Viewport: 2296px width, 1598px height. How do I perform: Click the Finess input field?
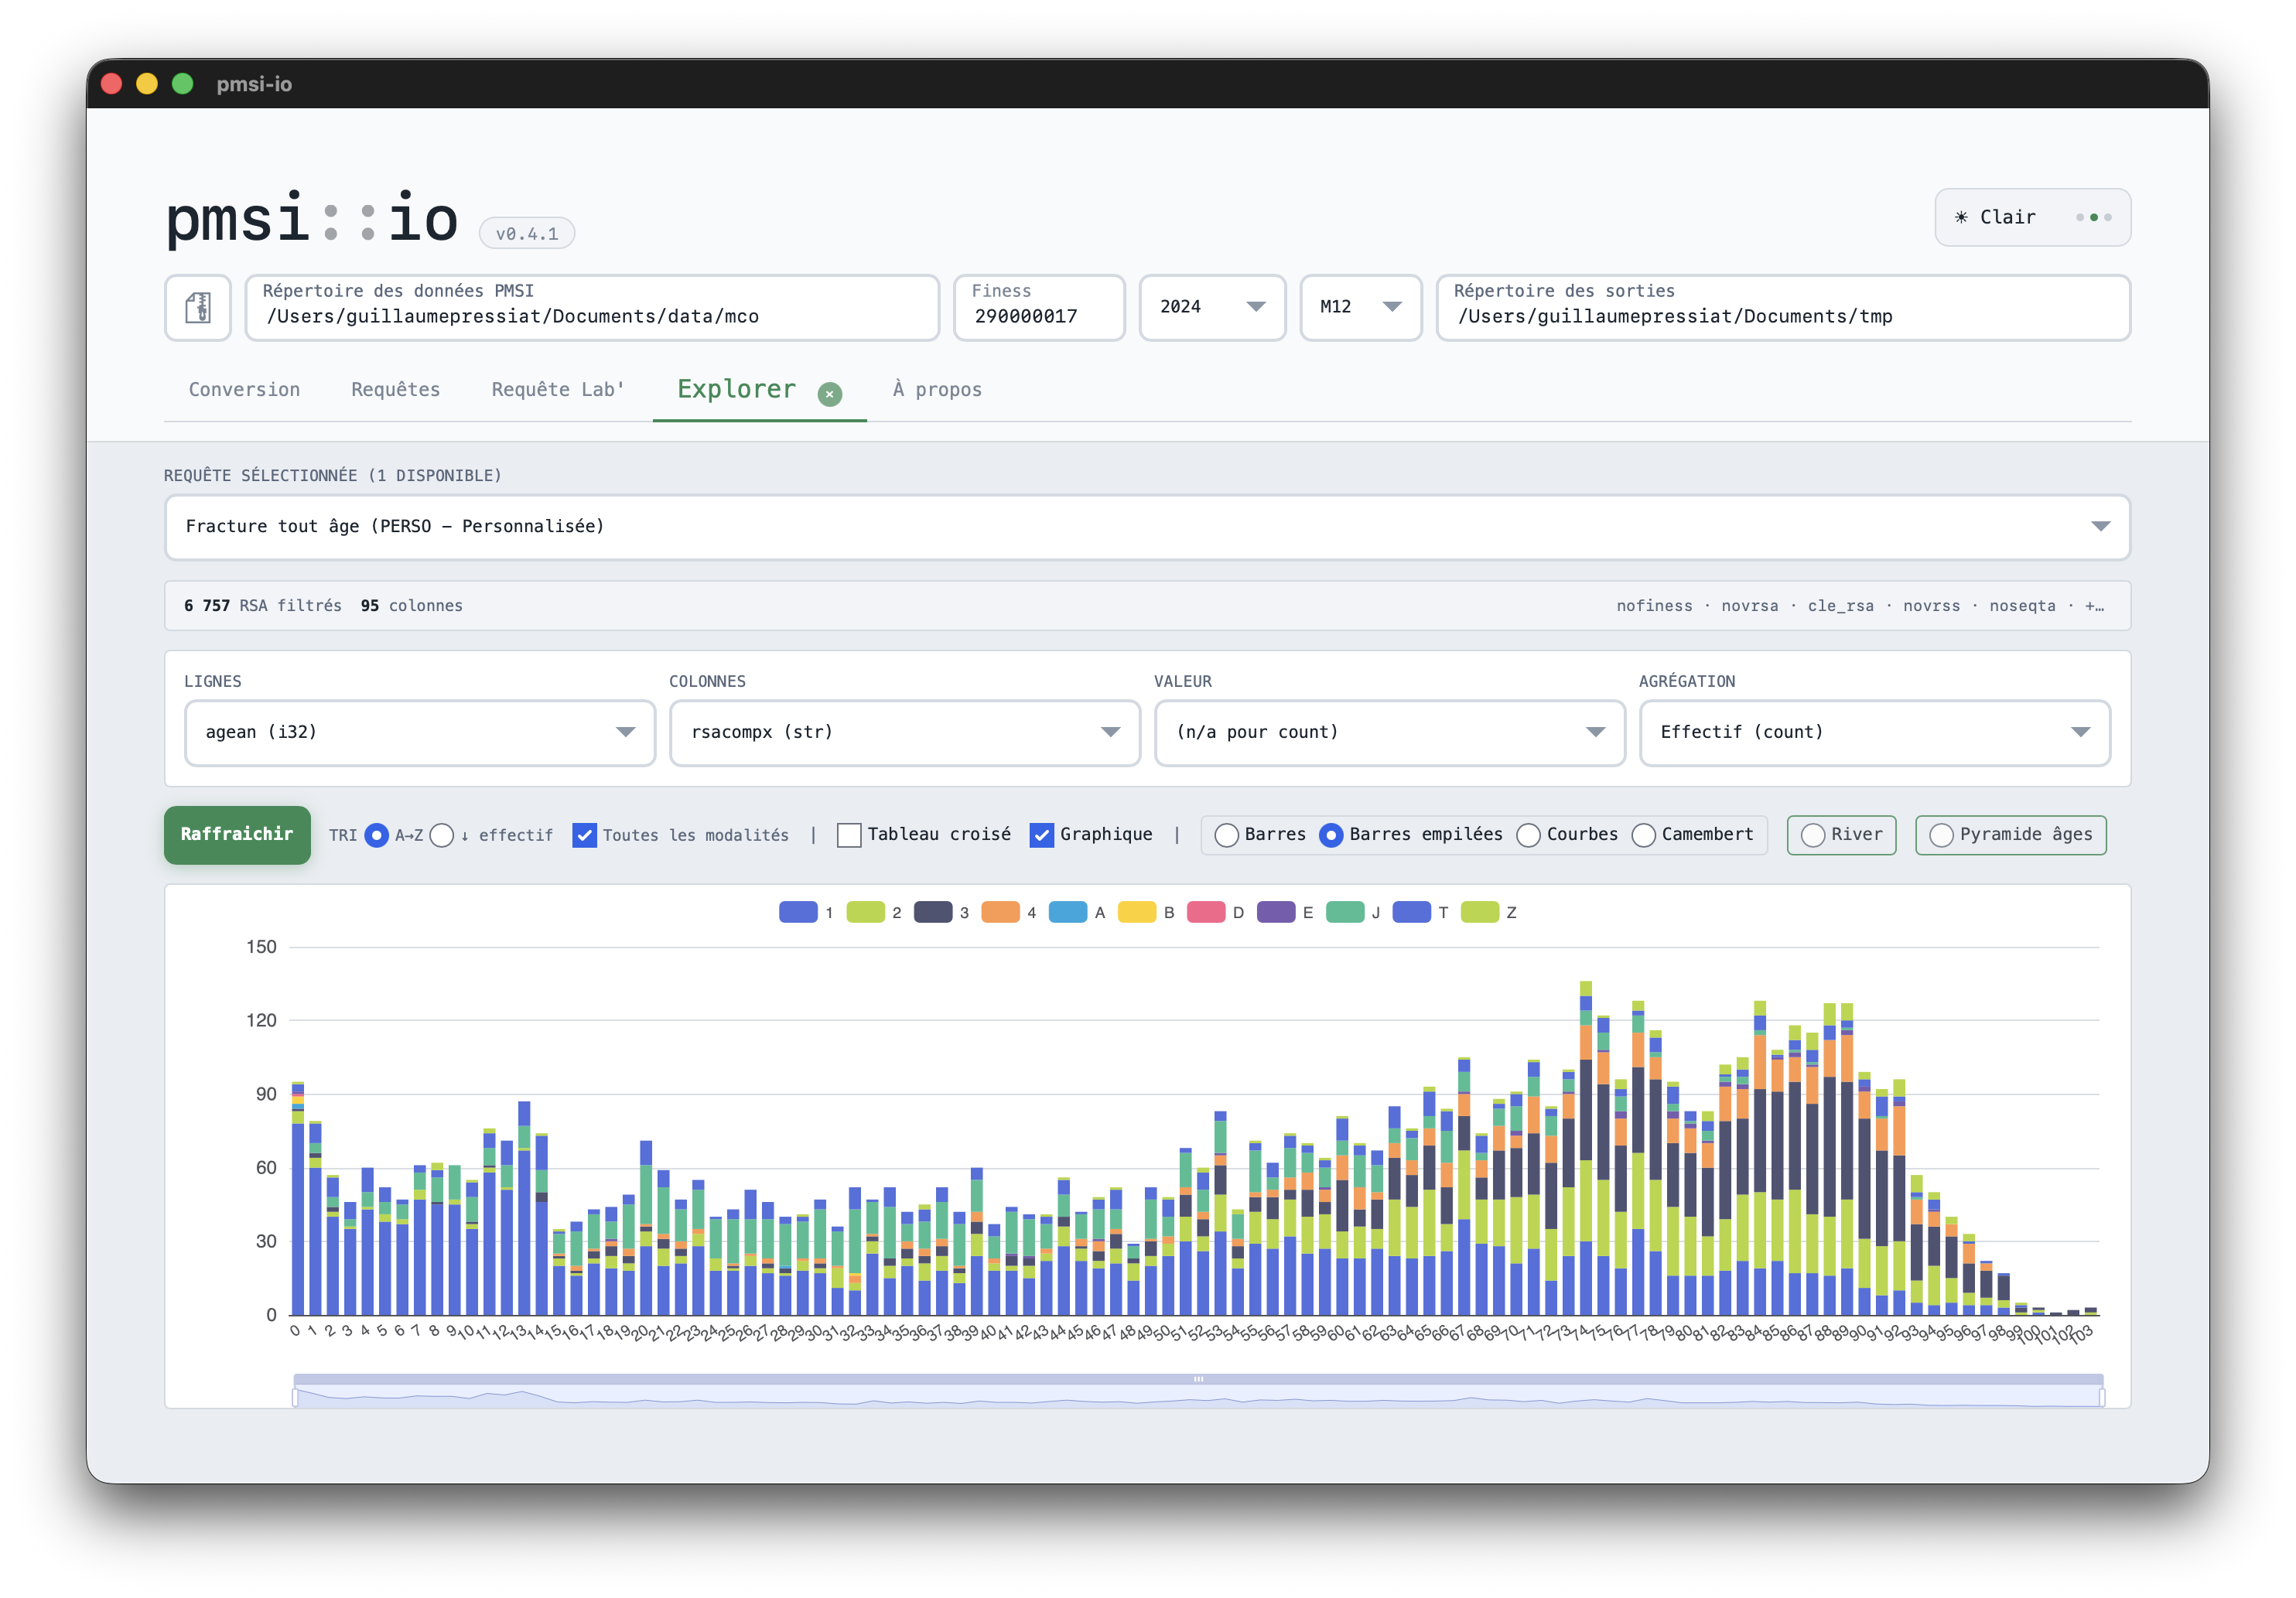point(1039,308)
